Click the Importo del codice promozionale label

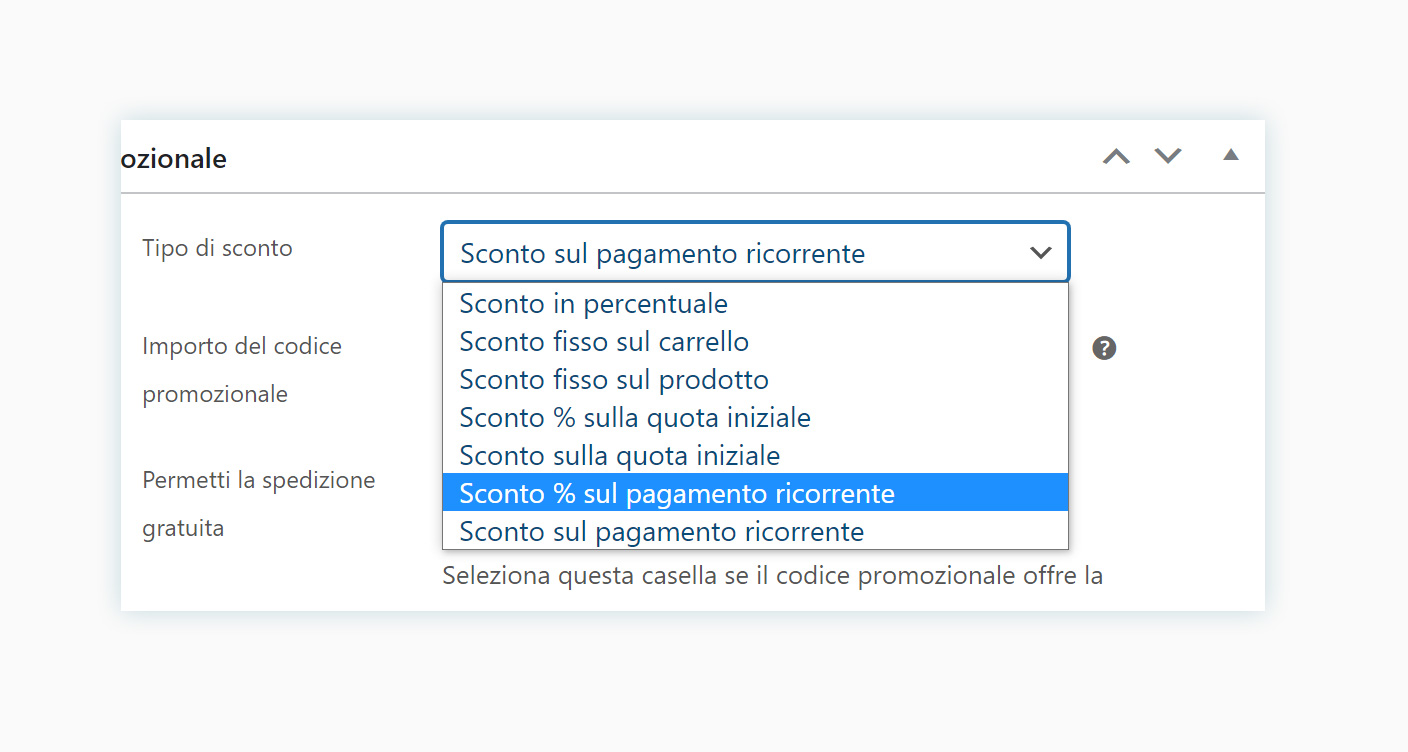(242, 370)
